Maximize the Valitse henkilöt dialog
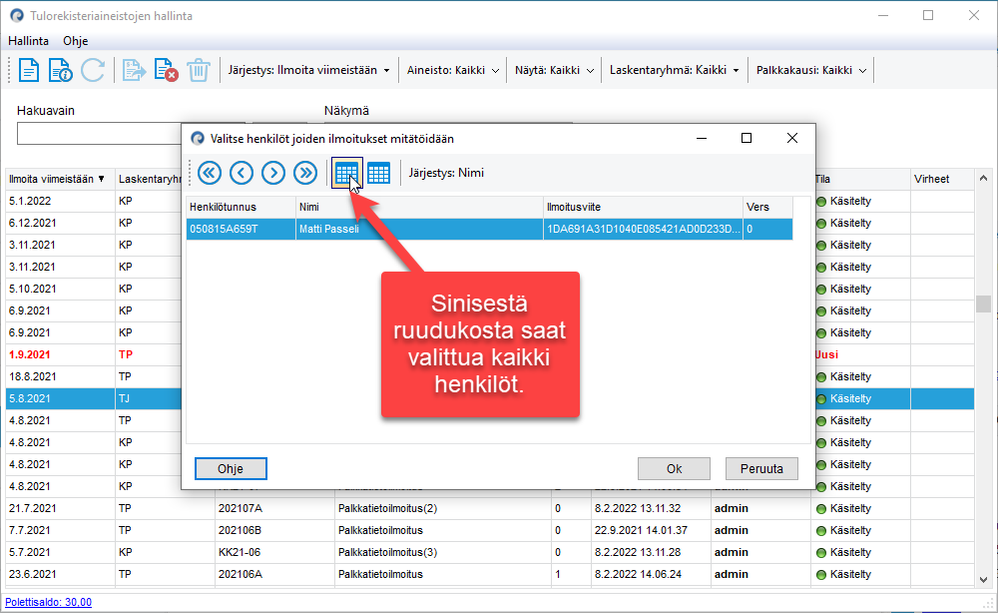Screen dimensions: 998x613 click(x=747, y=138)
